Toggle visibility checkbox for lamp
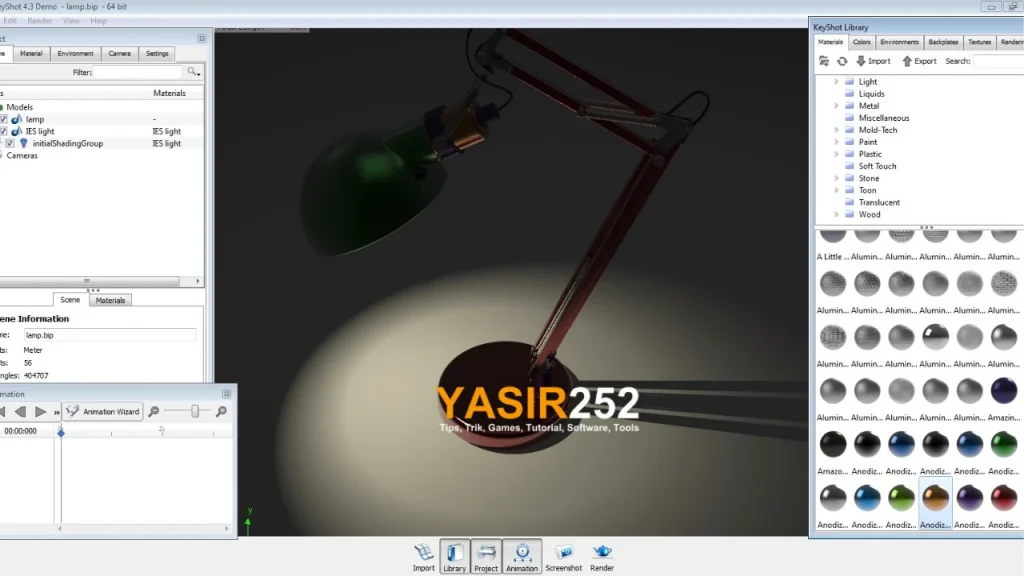The height and width of the screenshot is (576, 1024). 3,119
